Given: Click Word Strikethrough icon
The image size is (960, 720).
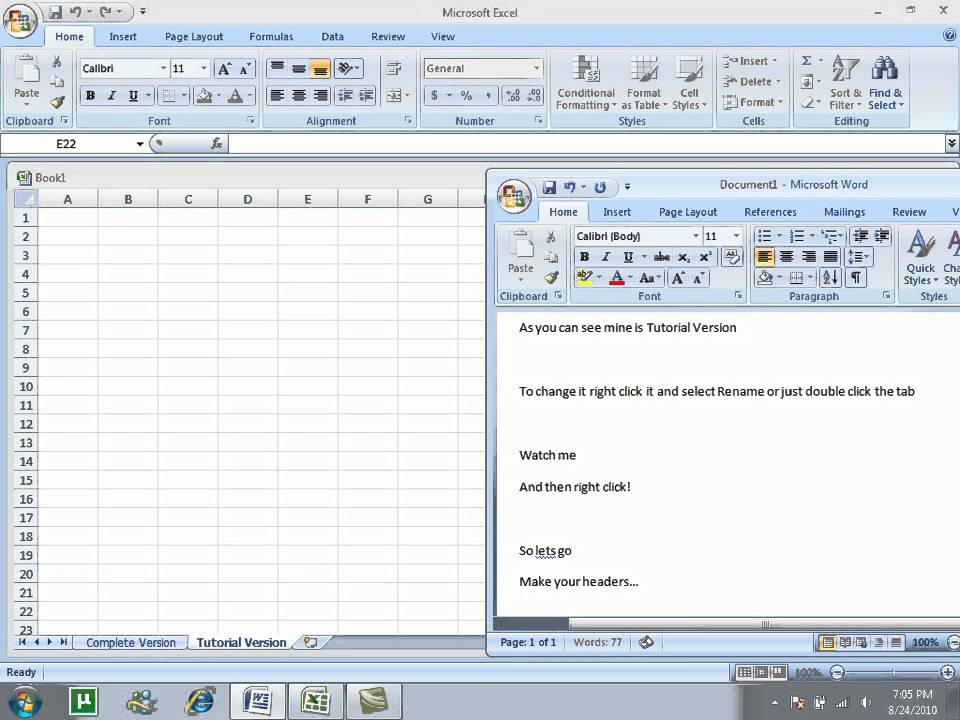Looking at the screenshot, I should coord(661,257).
